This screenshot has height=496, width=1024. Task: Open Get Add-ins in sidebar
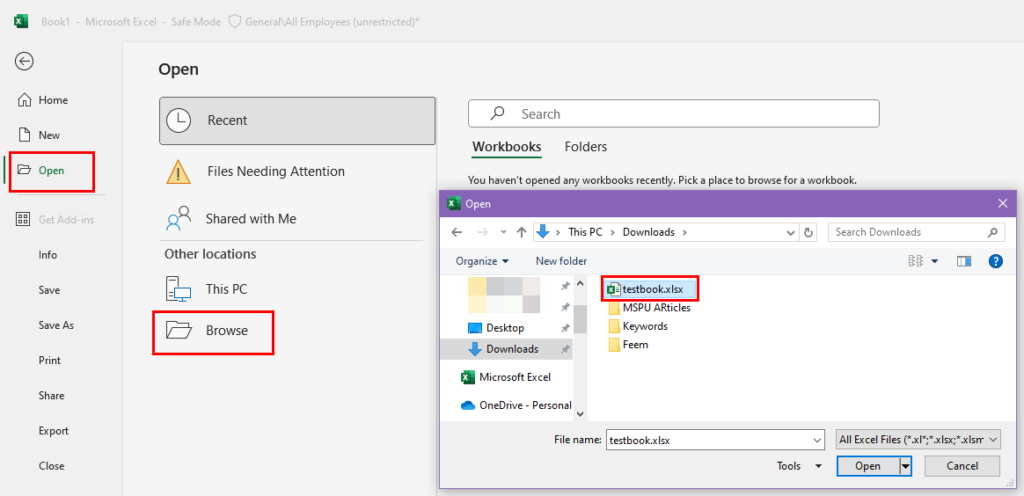click(56, 219)
